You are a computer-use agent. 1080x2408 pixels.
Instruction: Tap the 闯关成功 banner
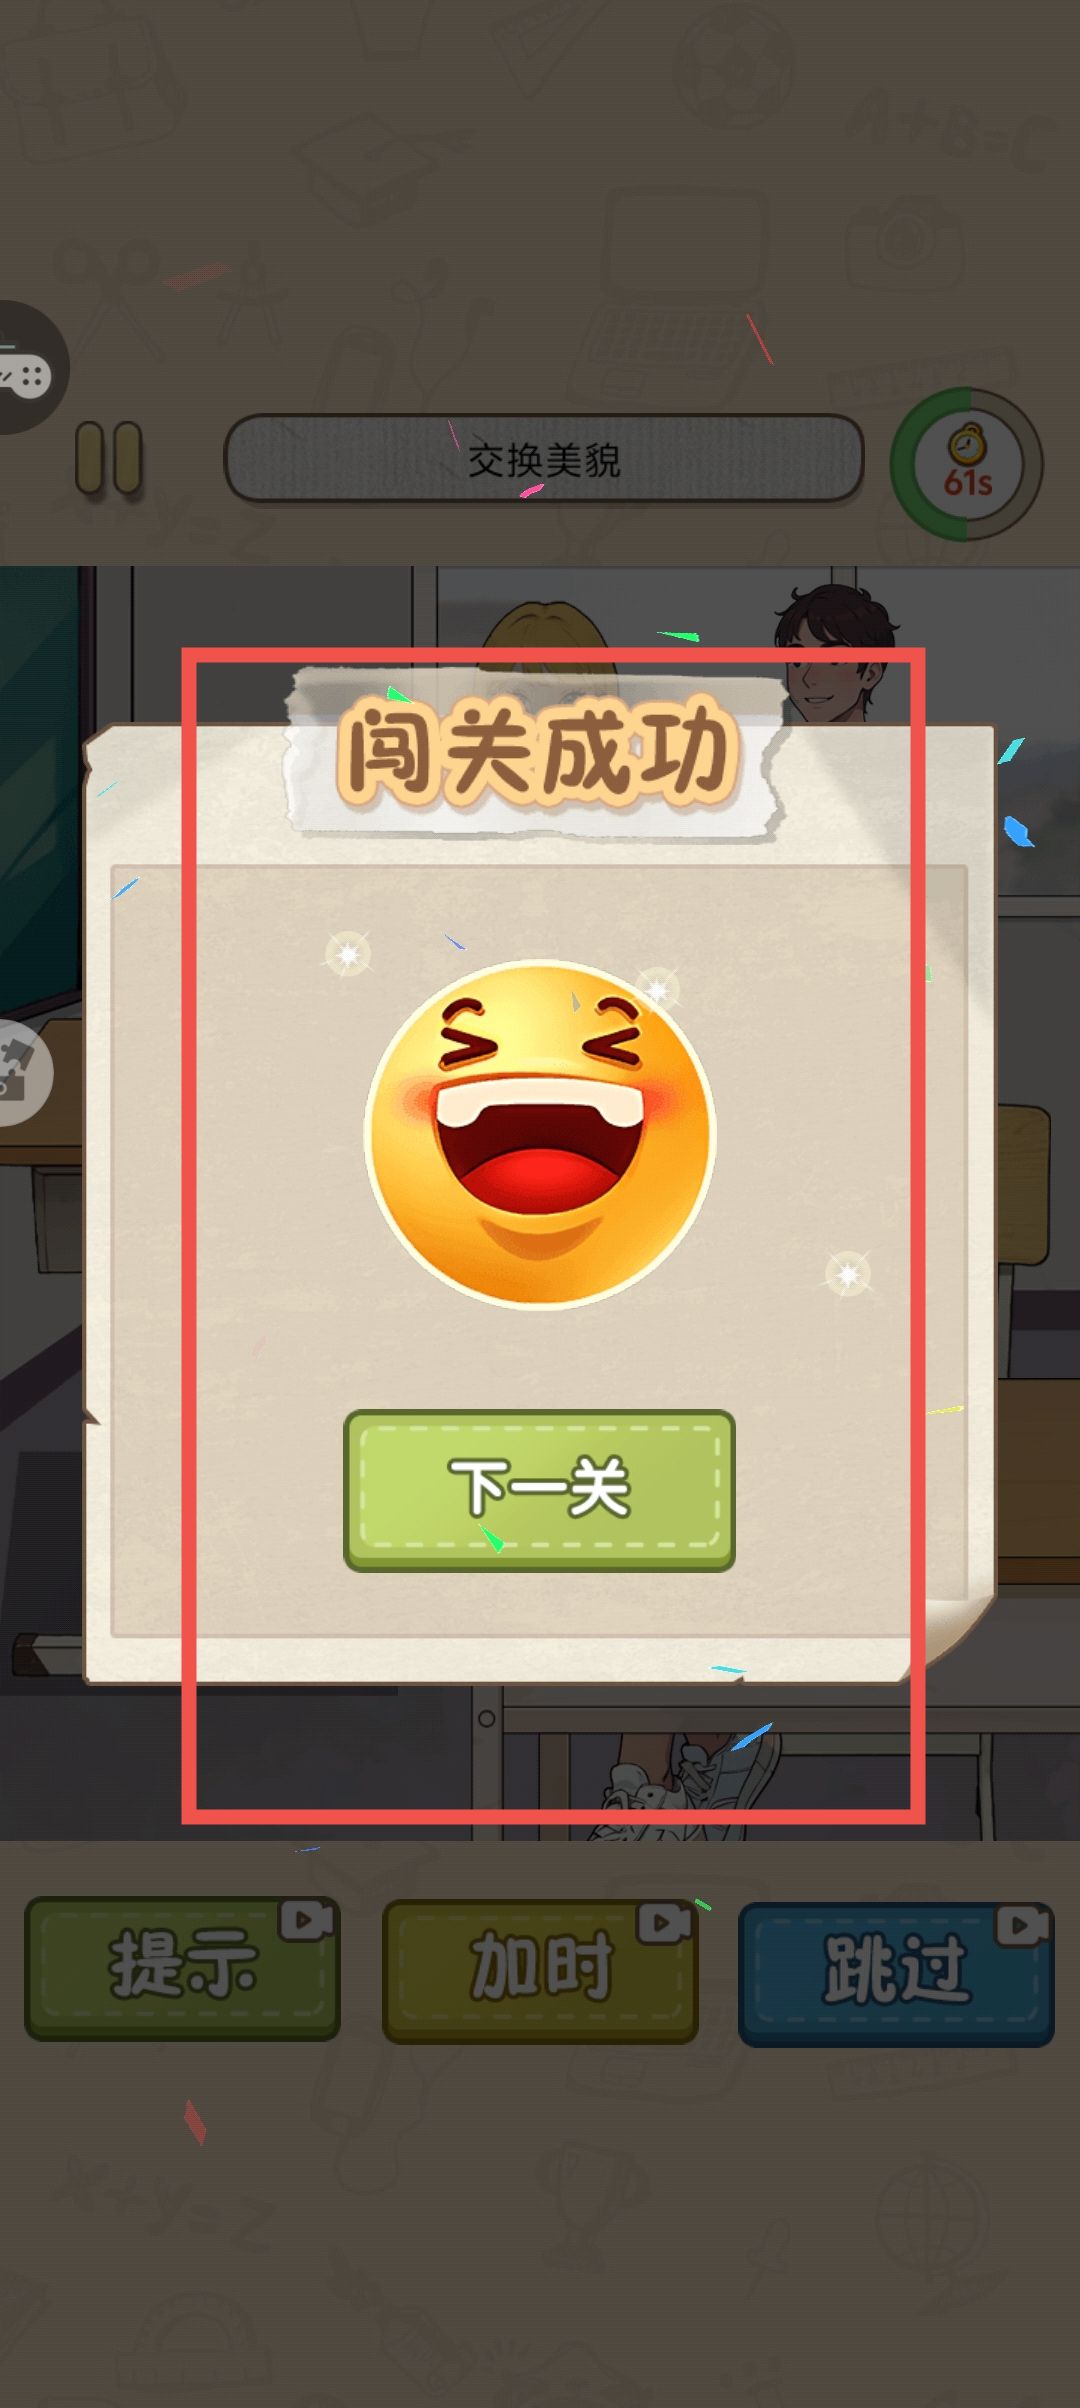pos(537,752)
